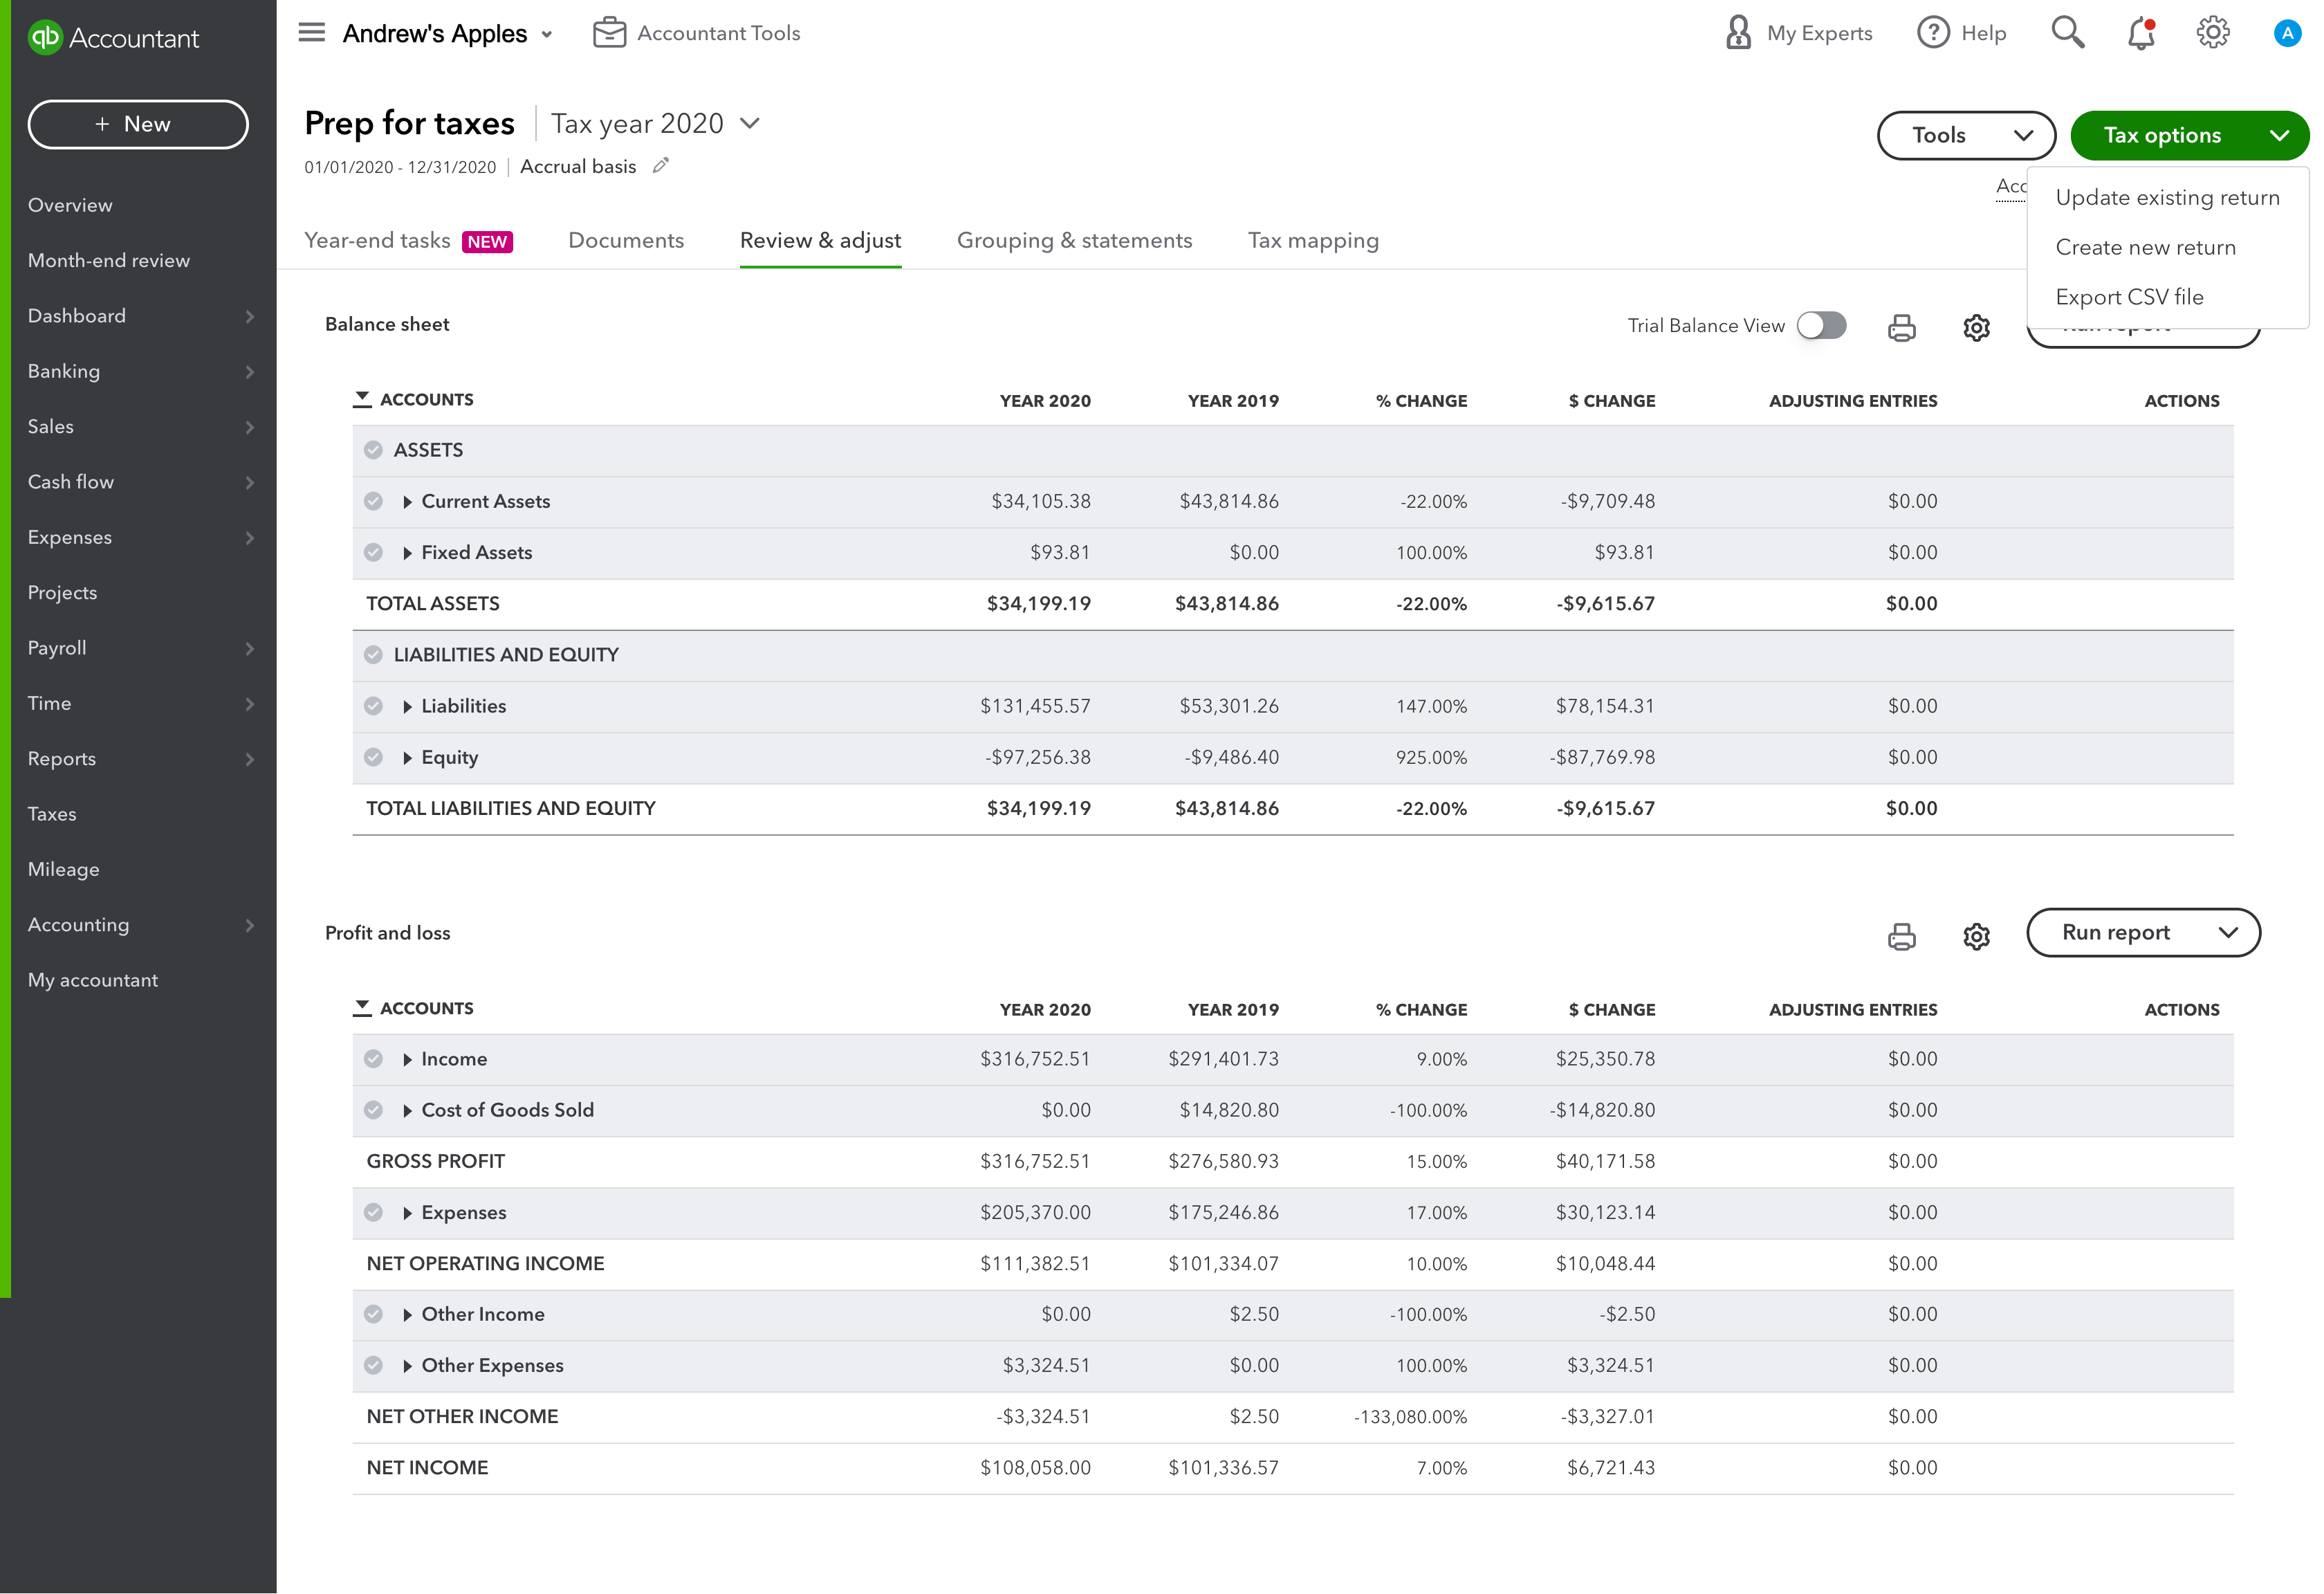Viewport: 2324px width, 1594px height.
Task: Expand the Liabilities row
Action: pos(407,707)
